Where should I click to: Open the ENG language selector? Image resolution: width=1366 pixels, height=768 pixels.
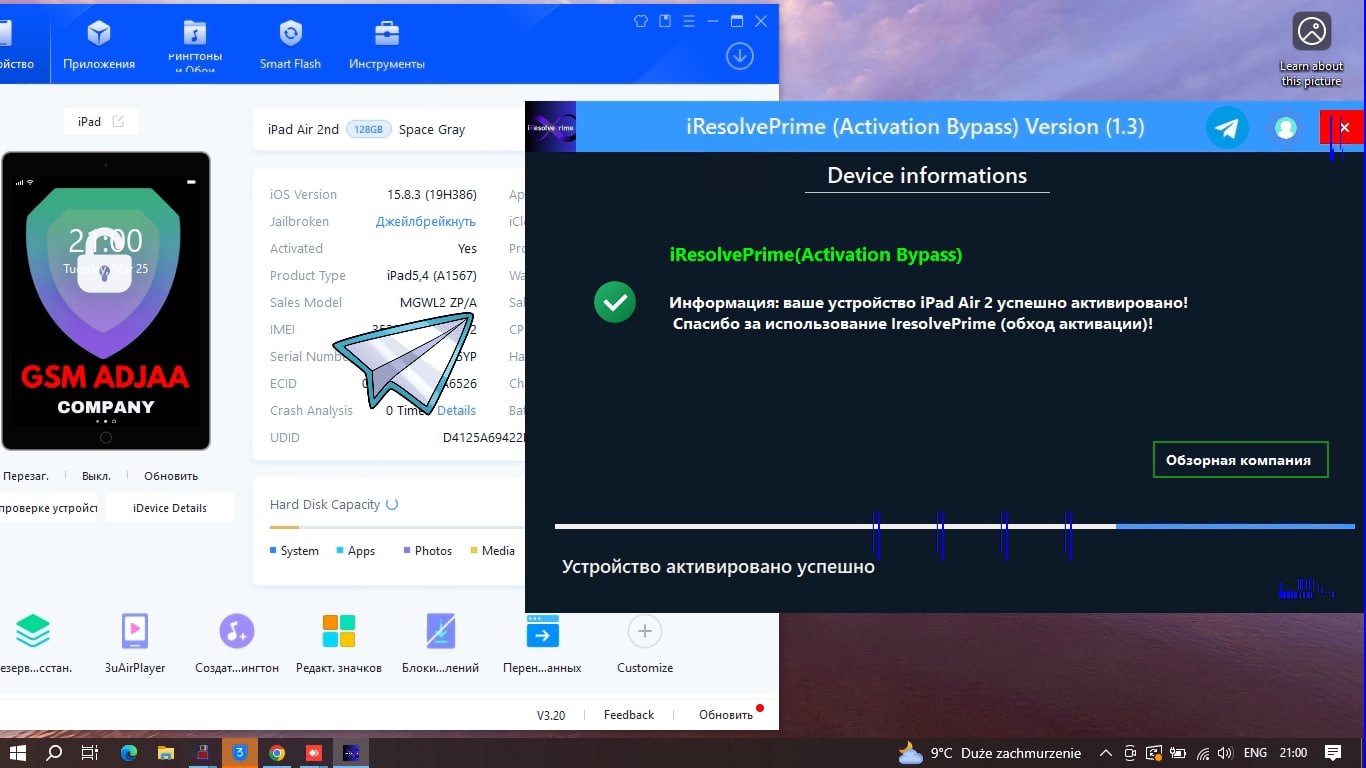[1255, 753]
